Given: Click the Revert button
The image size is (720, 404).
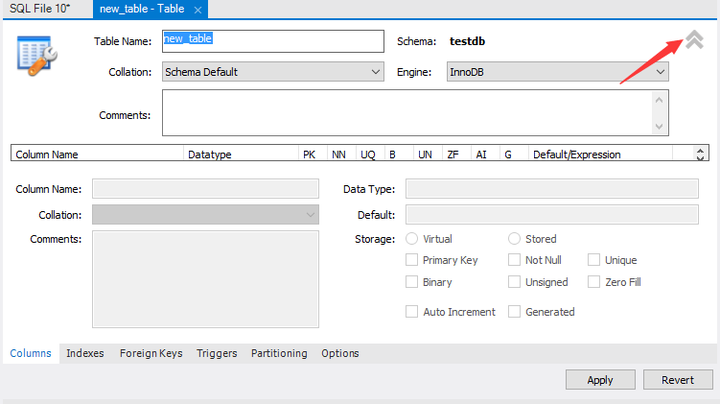Looking at the screenshot, I should 678,380.
